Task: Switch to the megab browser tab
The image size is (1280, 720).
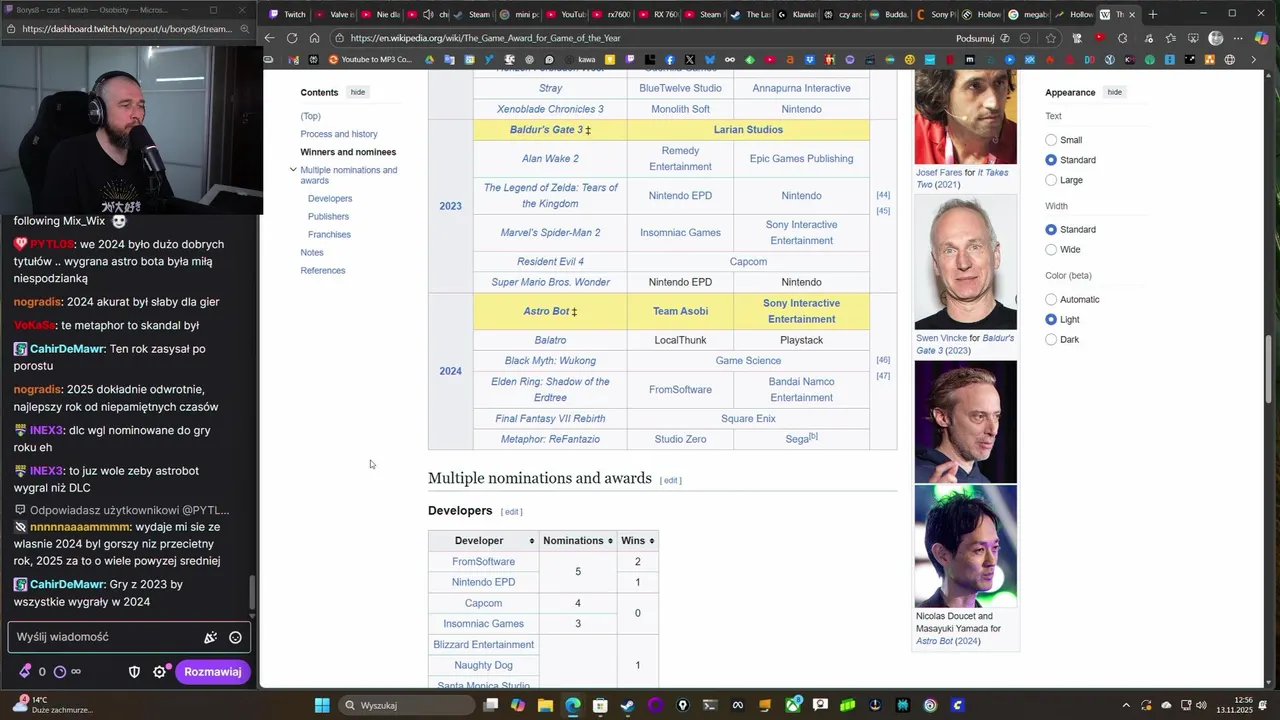Action: point(1028,14)
